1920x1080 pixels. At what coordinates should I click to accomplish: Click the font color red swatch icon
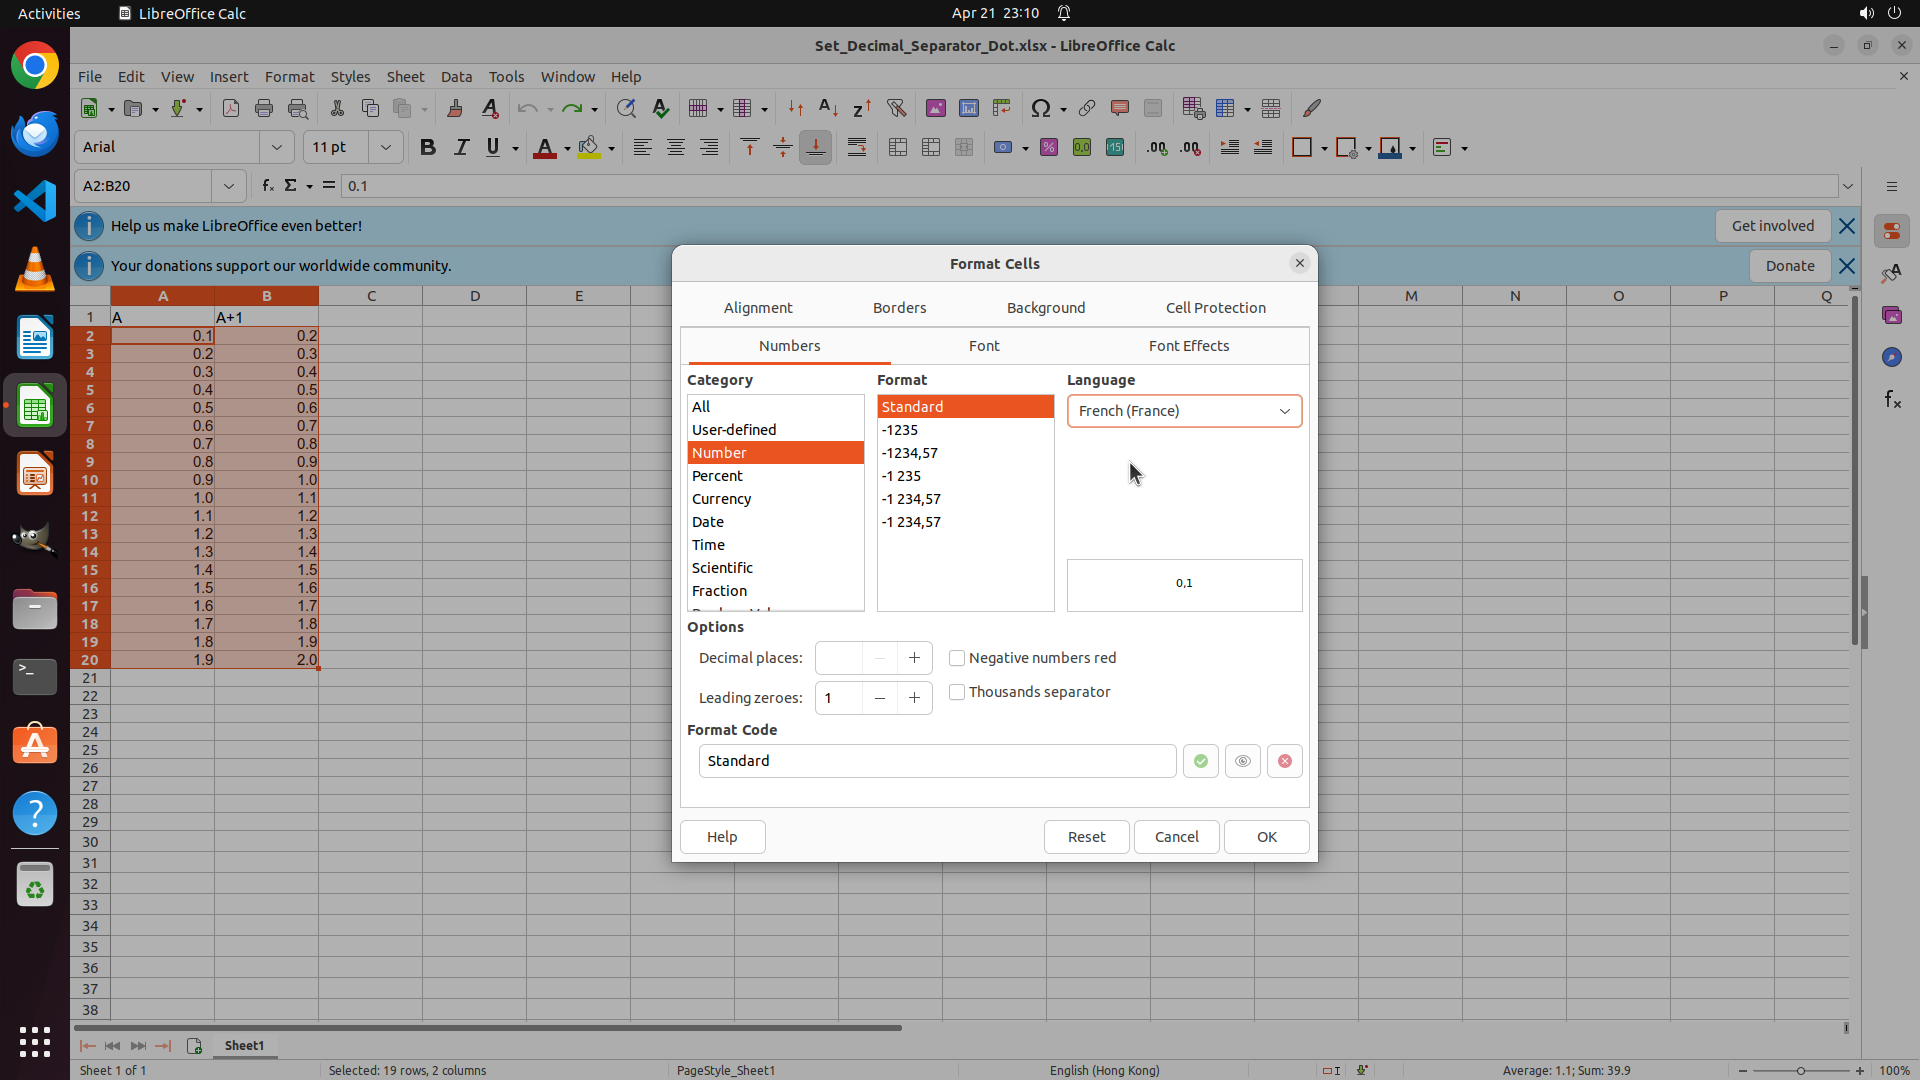(544, 148)
